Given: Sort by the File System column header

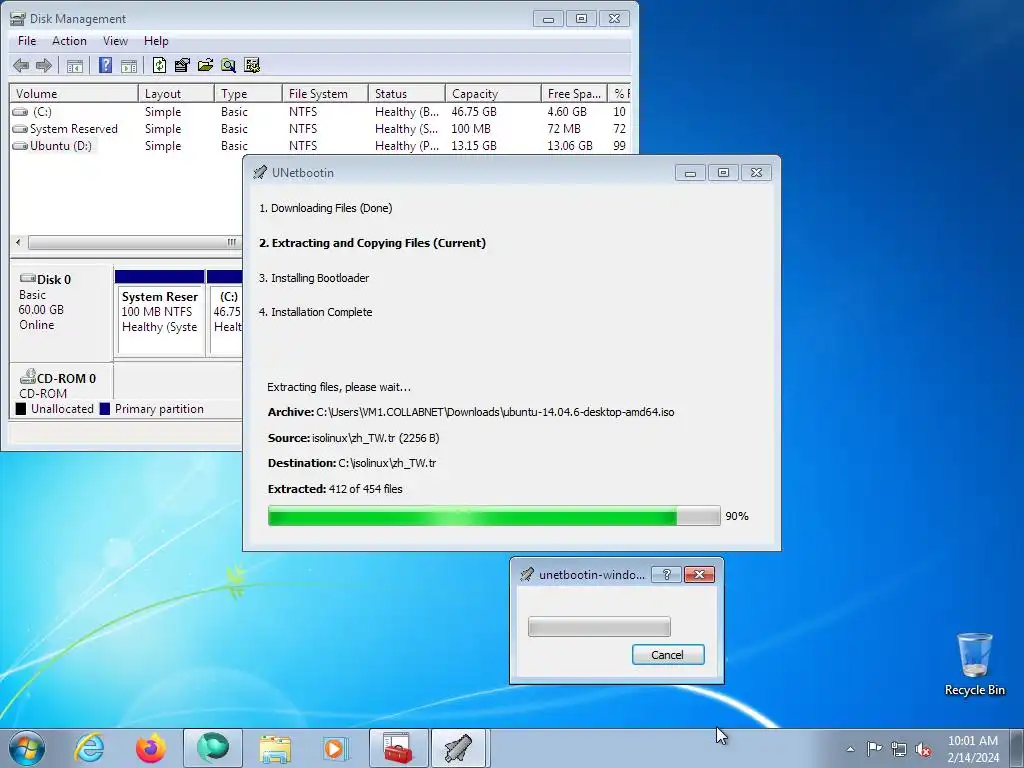Looking at the screenshot, I should [325, 93].
